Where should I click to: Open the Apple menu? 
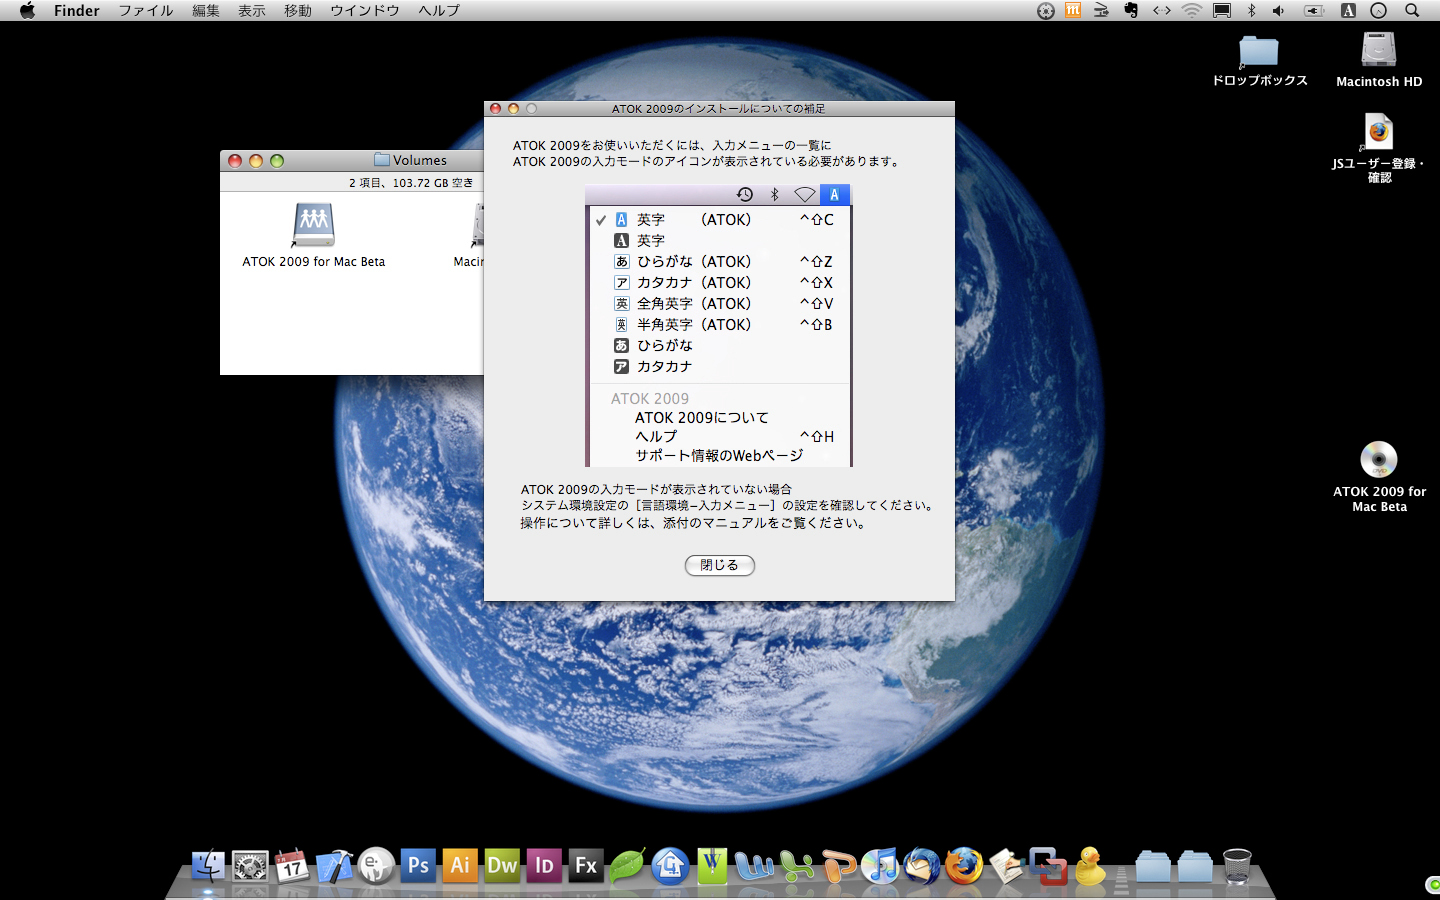point(27,10)
